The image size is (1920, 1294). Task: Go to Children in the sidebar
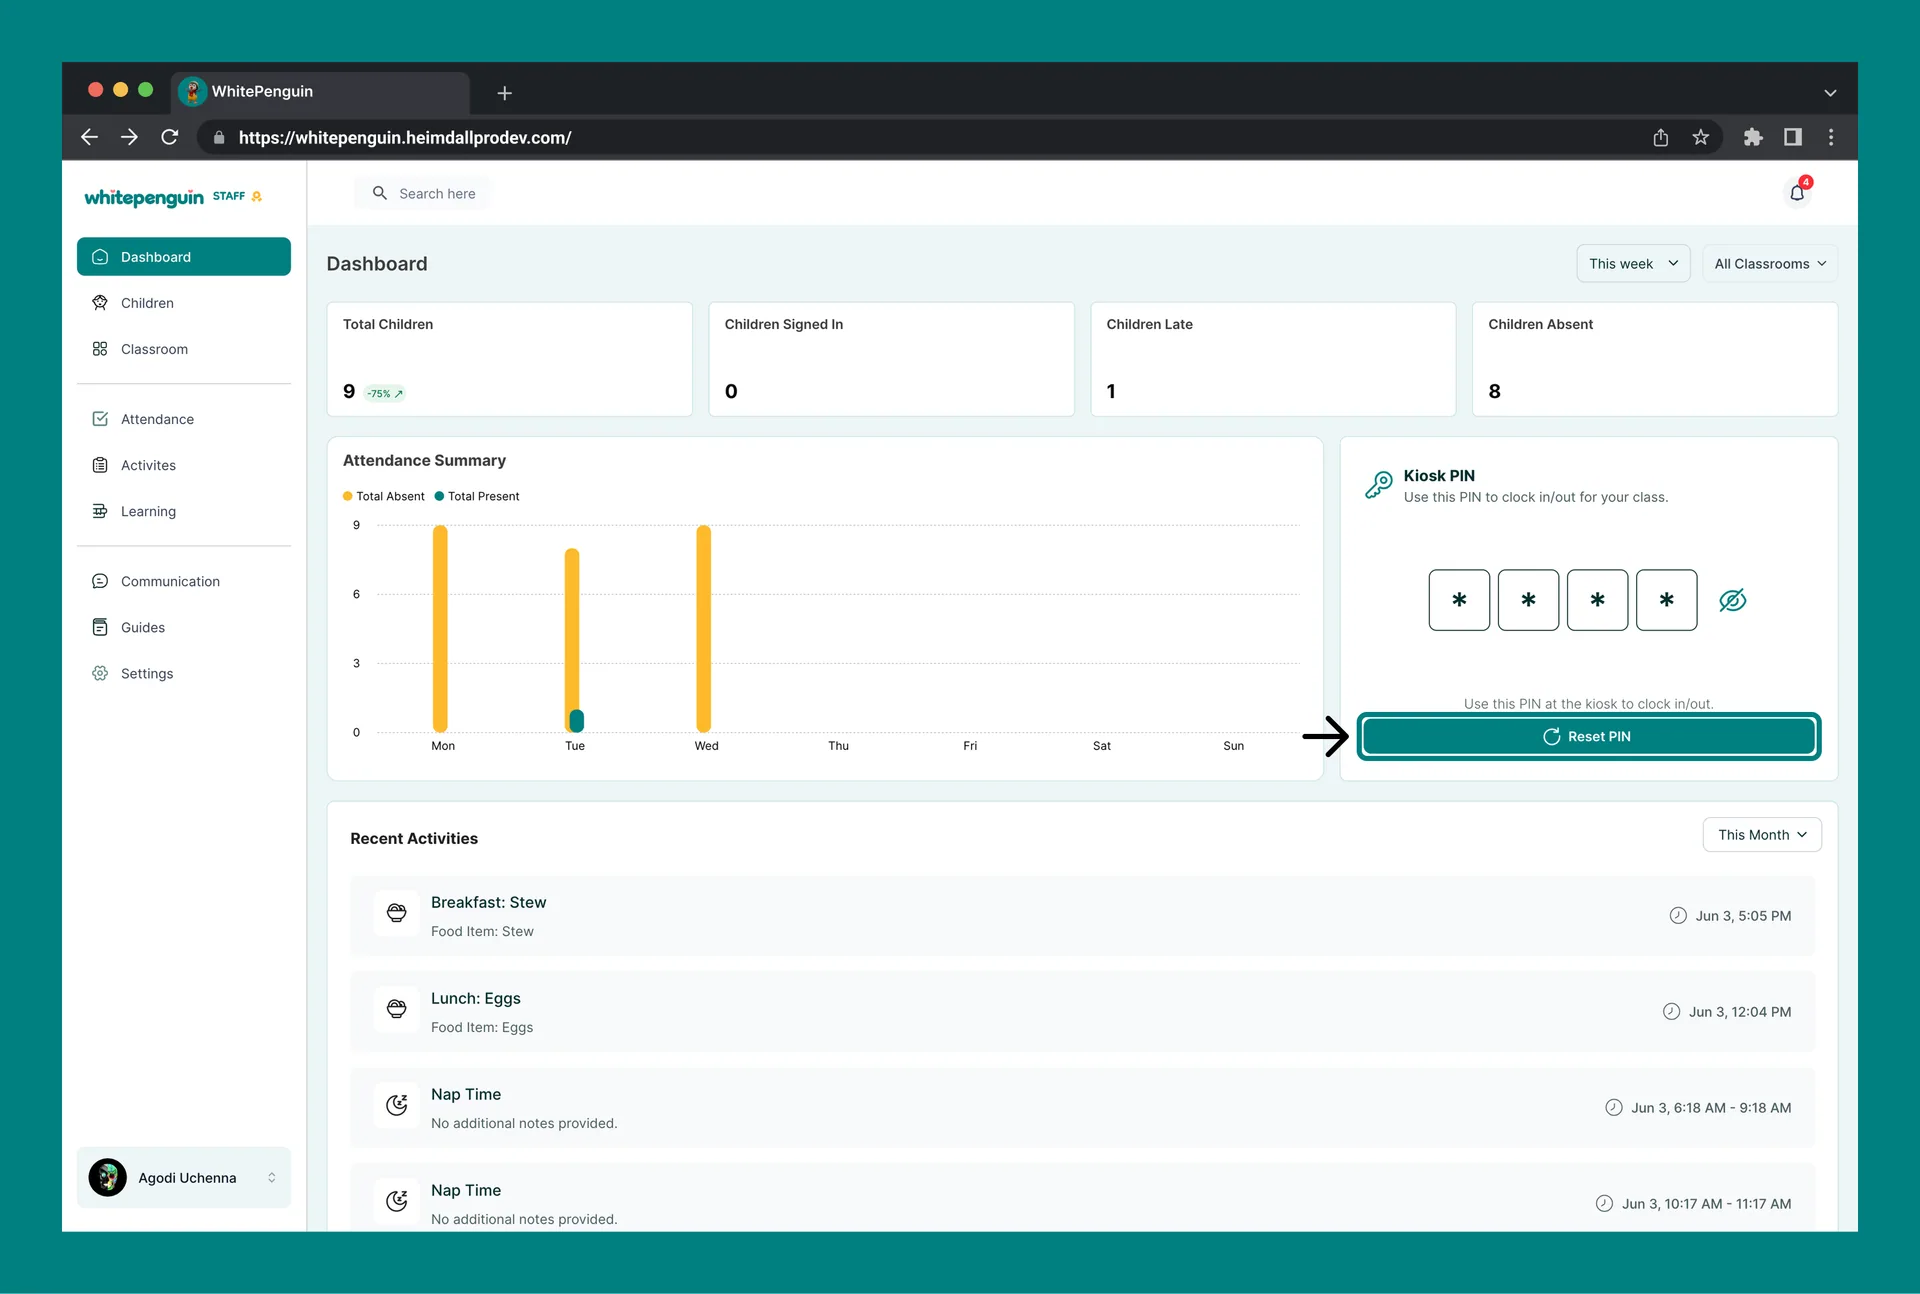[x=184, y=303]
